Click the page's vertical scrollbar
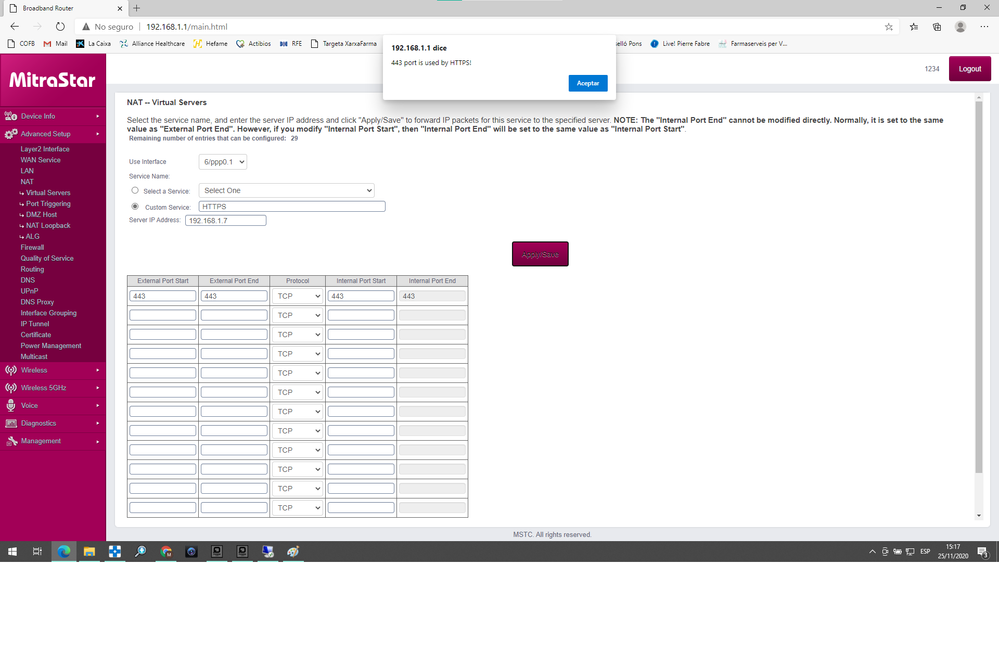999x666 pixels. [979, 300]
